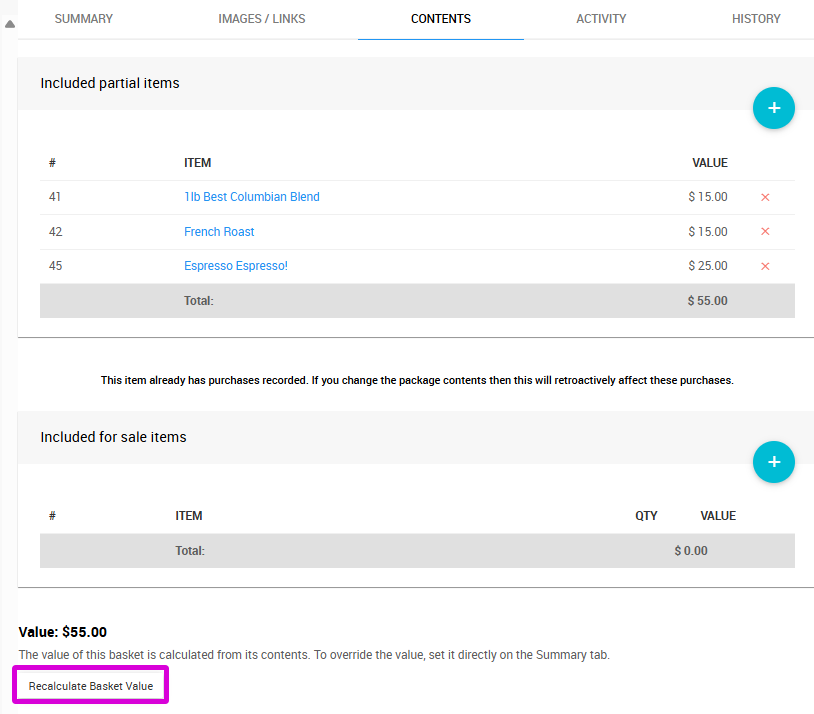This screenshot has width=814, height=714.
Task: Add a new included for sale item
Action: 773,462
